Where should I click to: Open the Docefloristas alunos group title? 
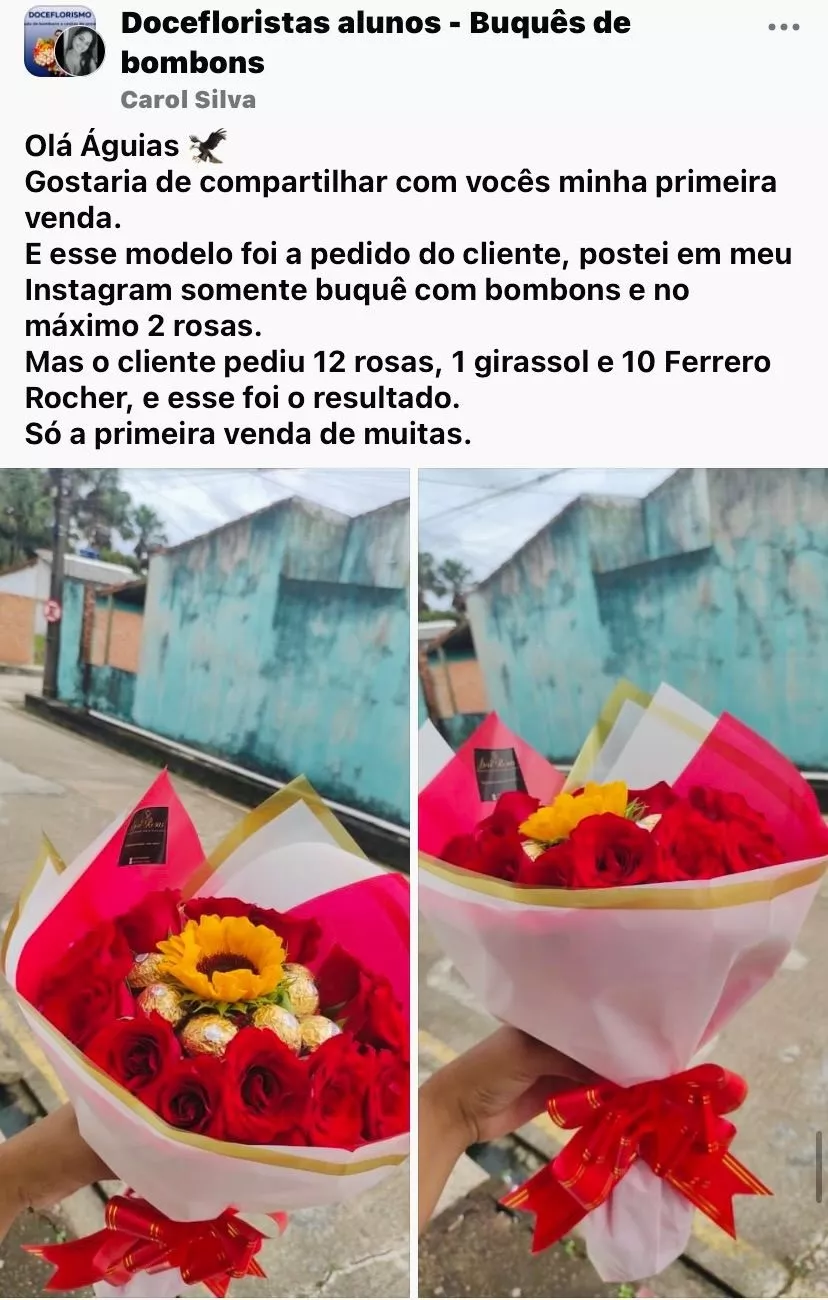point(376,42)
